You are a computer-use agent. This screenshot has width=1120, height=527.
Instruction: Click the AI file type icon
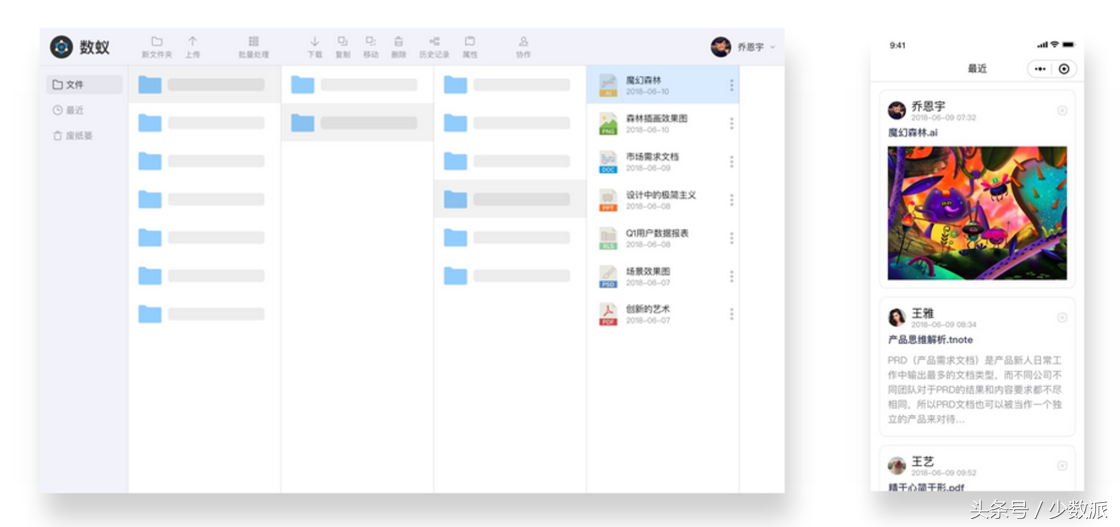point(608,86)
